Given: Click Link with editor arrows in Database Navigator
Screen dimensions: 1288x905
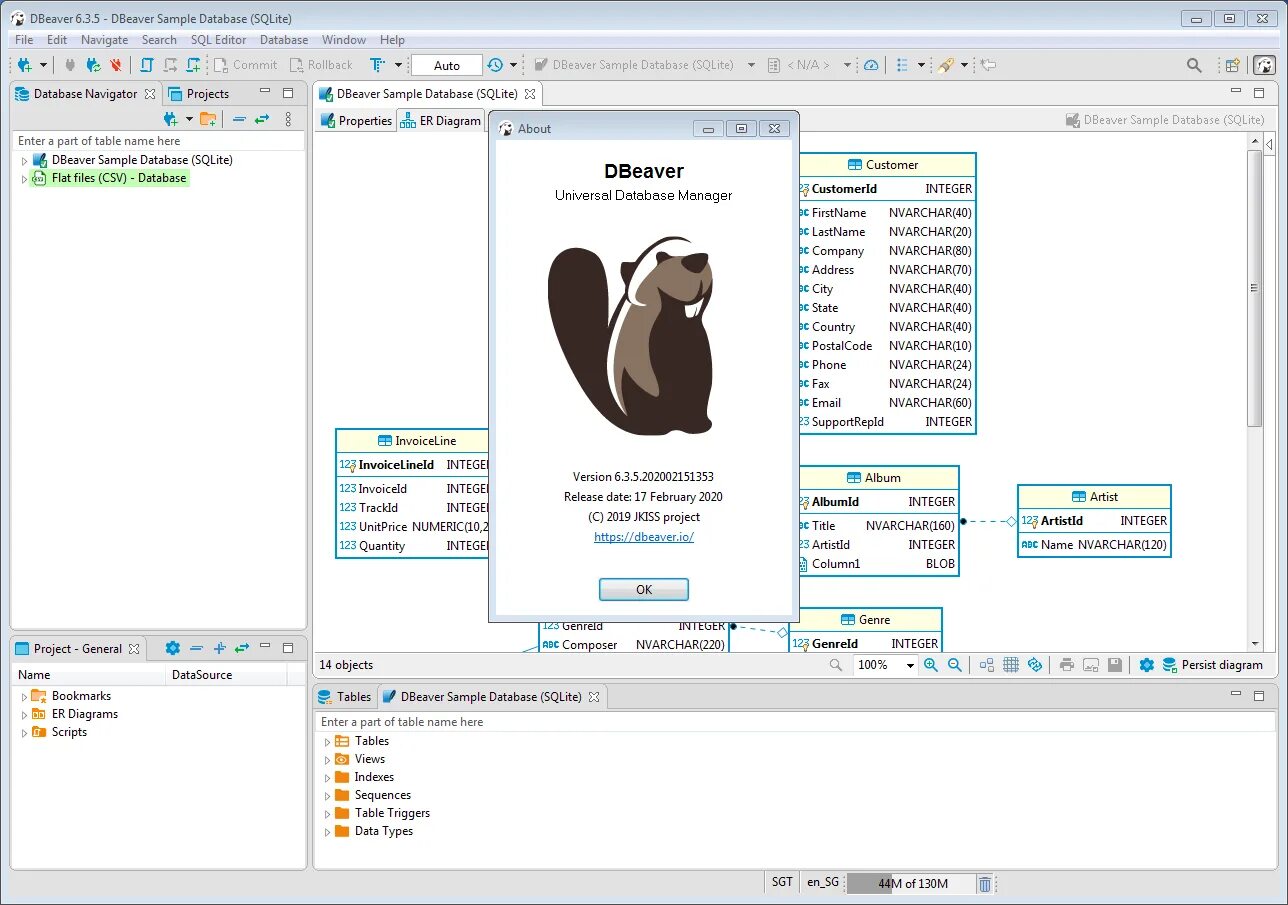Looking at the screenshot, I should (261, 119).
